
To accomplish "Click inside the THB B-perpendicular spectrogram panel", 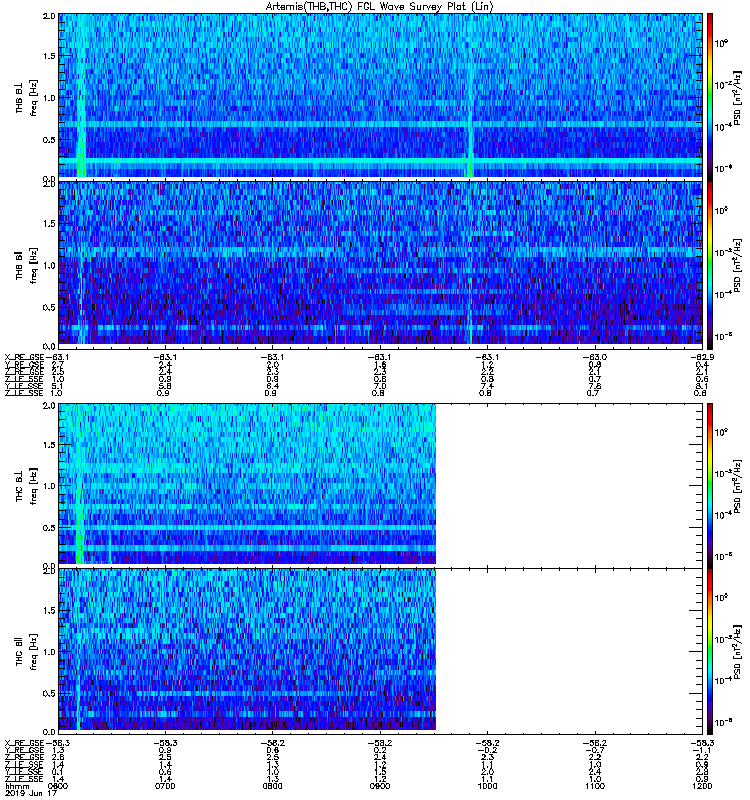I will pos(380,96).
